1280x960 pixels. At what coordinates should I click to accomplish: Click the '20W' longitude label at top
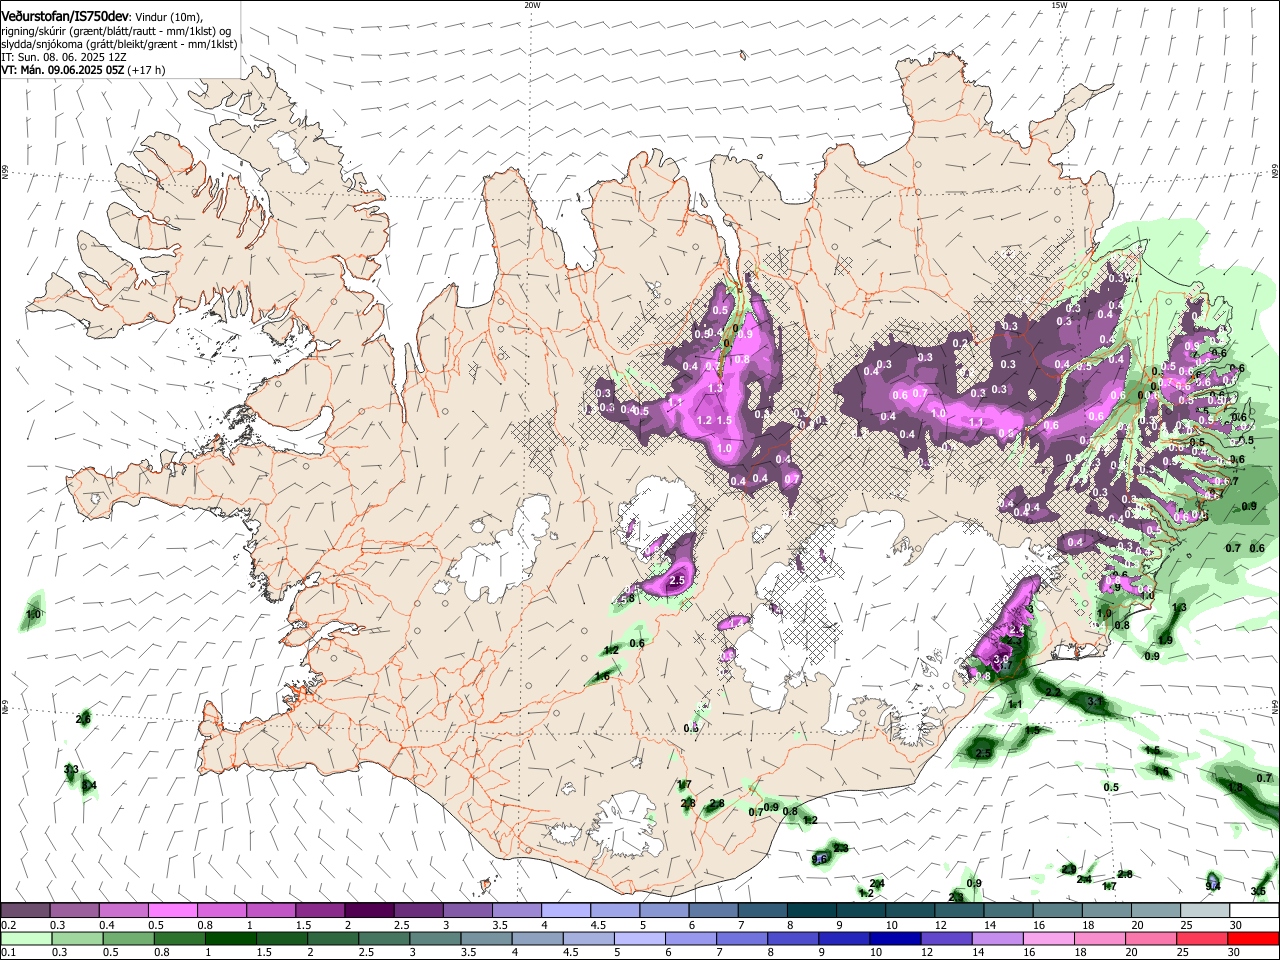(x=532, y=5)
